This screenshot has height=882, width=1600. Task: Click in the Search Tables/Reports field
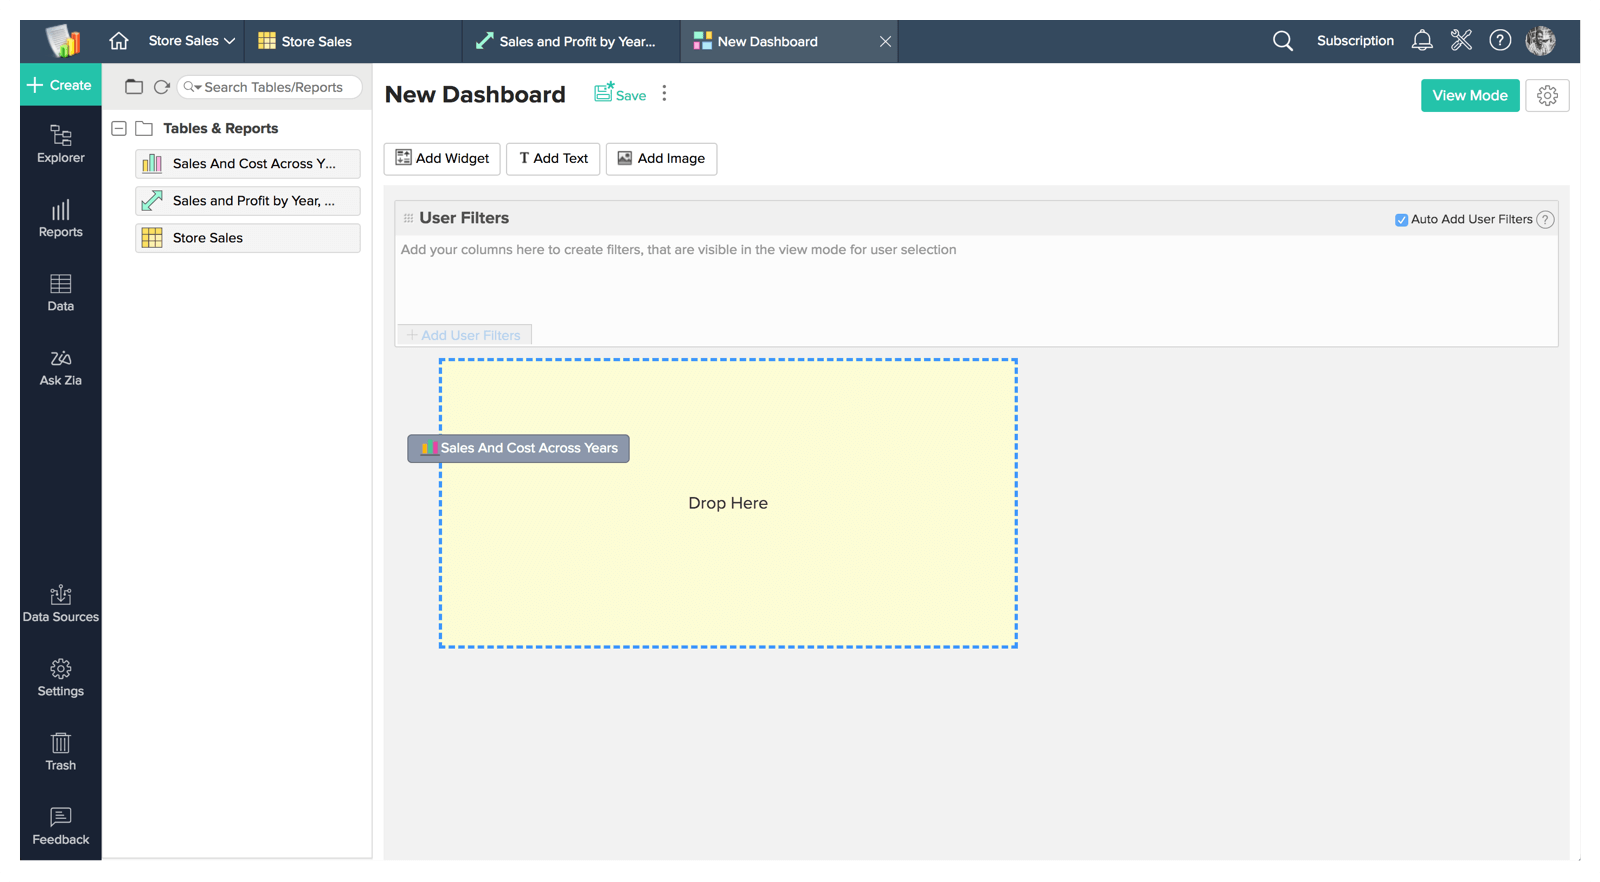[273, 87]
